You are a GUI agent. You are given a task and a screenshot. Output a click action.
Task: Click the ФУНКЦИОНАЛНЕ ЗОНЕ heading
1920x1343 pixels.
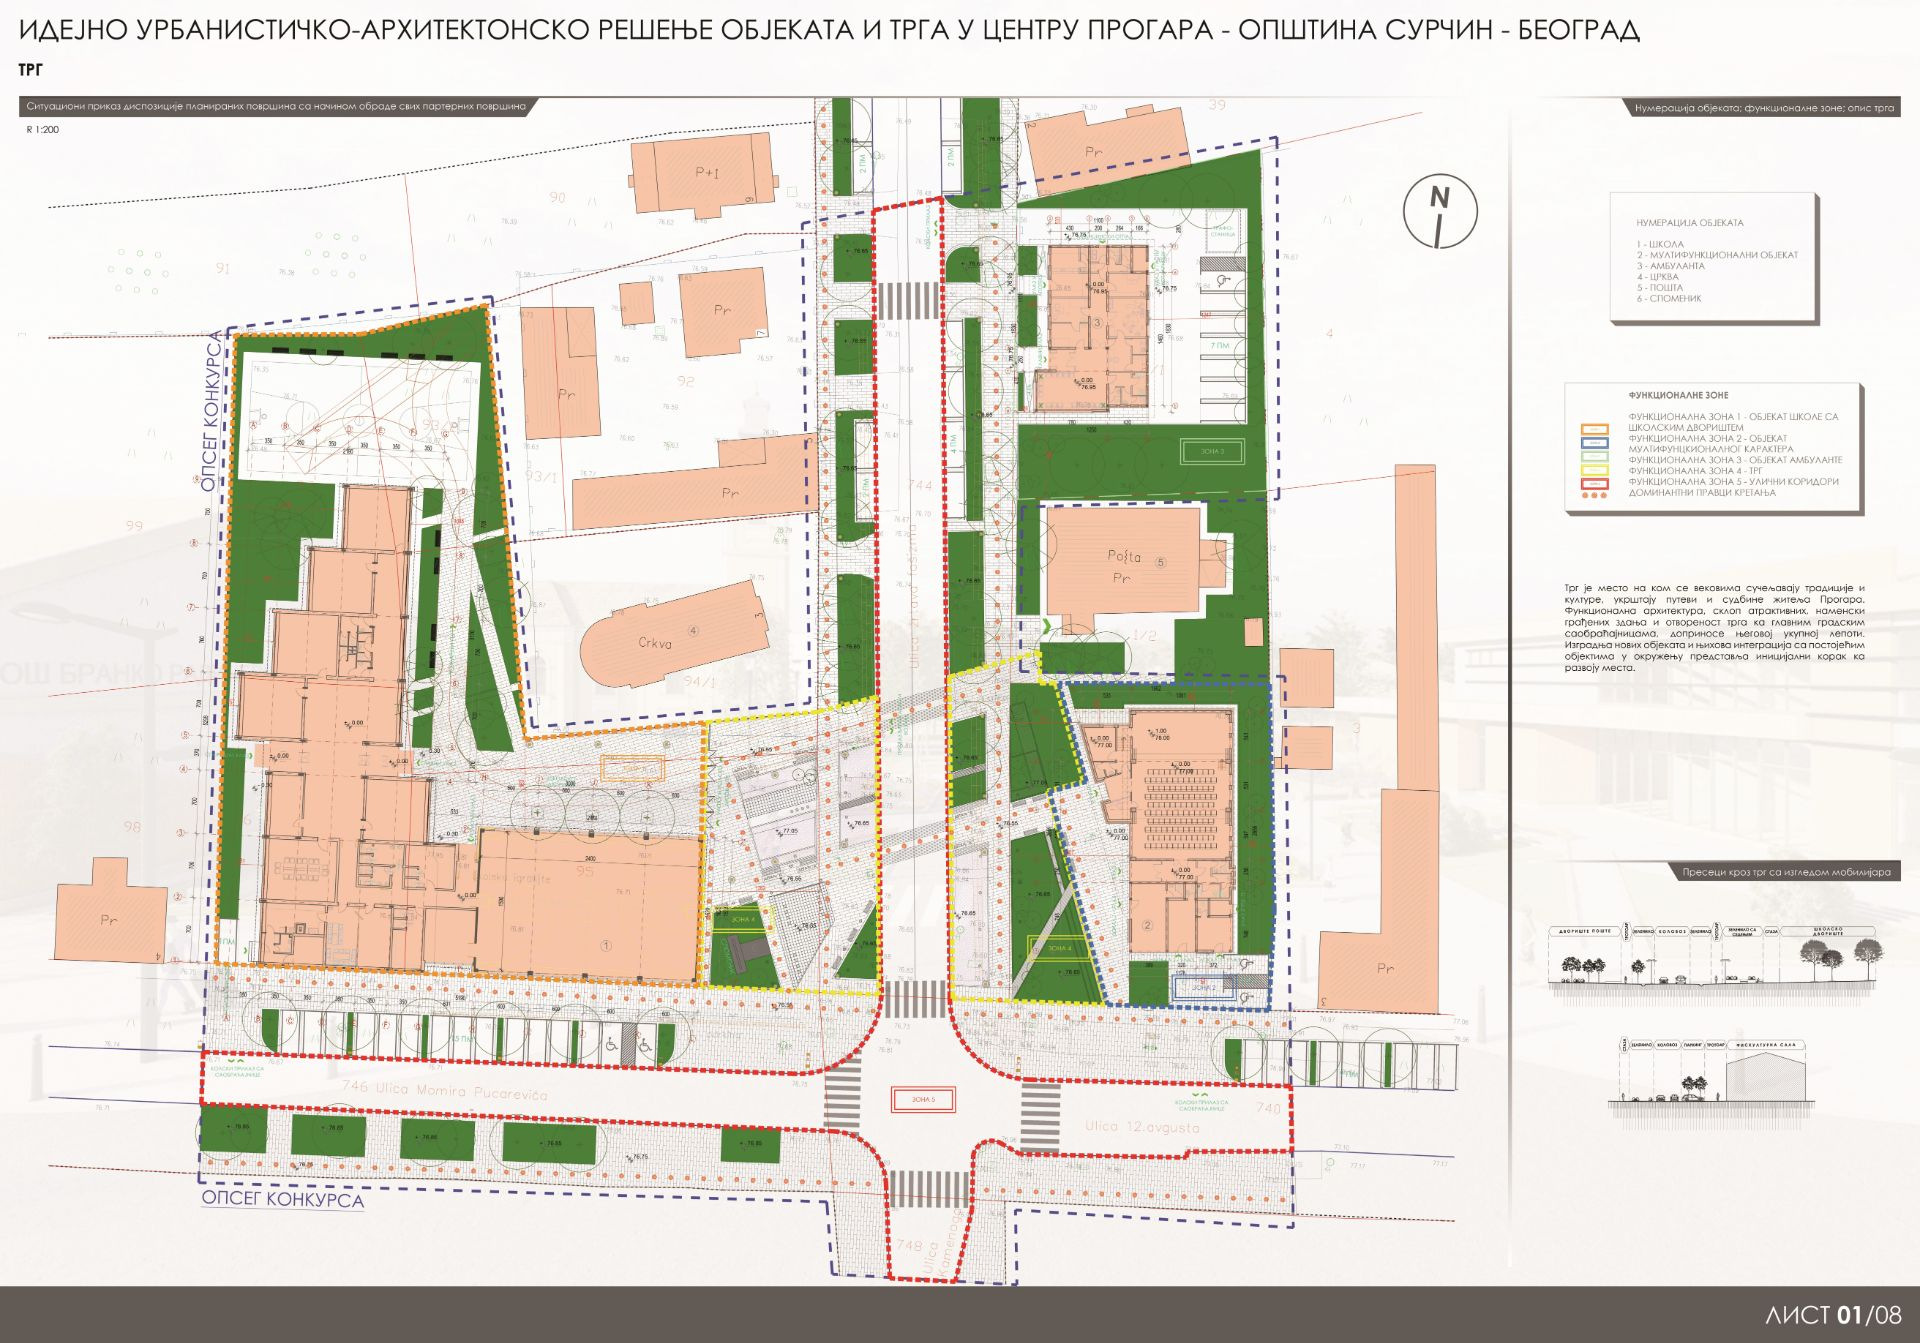[x=1678, y=396]
